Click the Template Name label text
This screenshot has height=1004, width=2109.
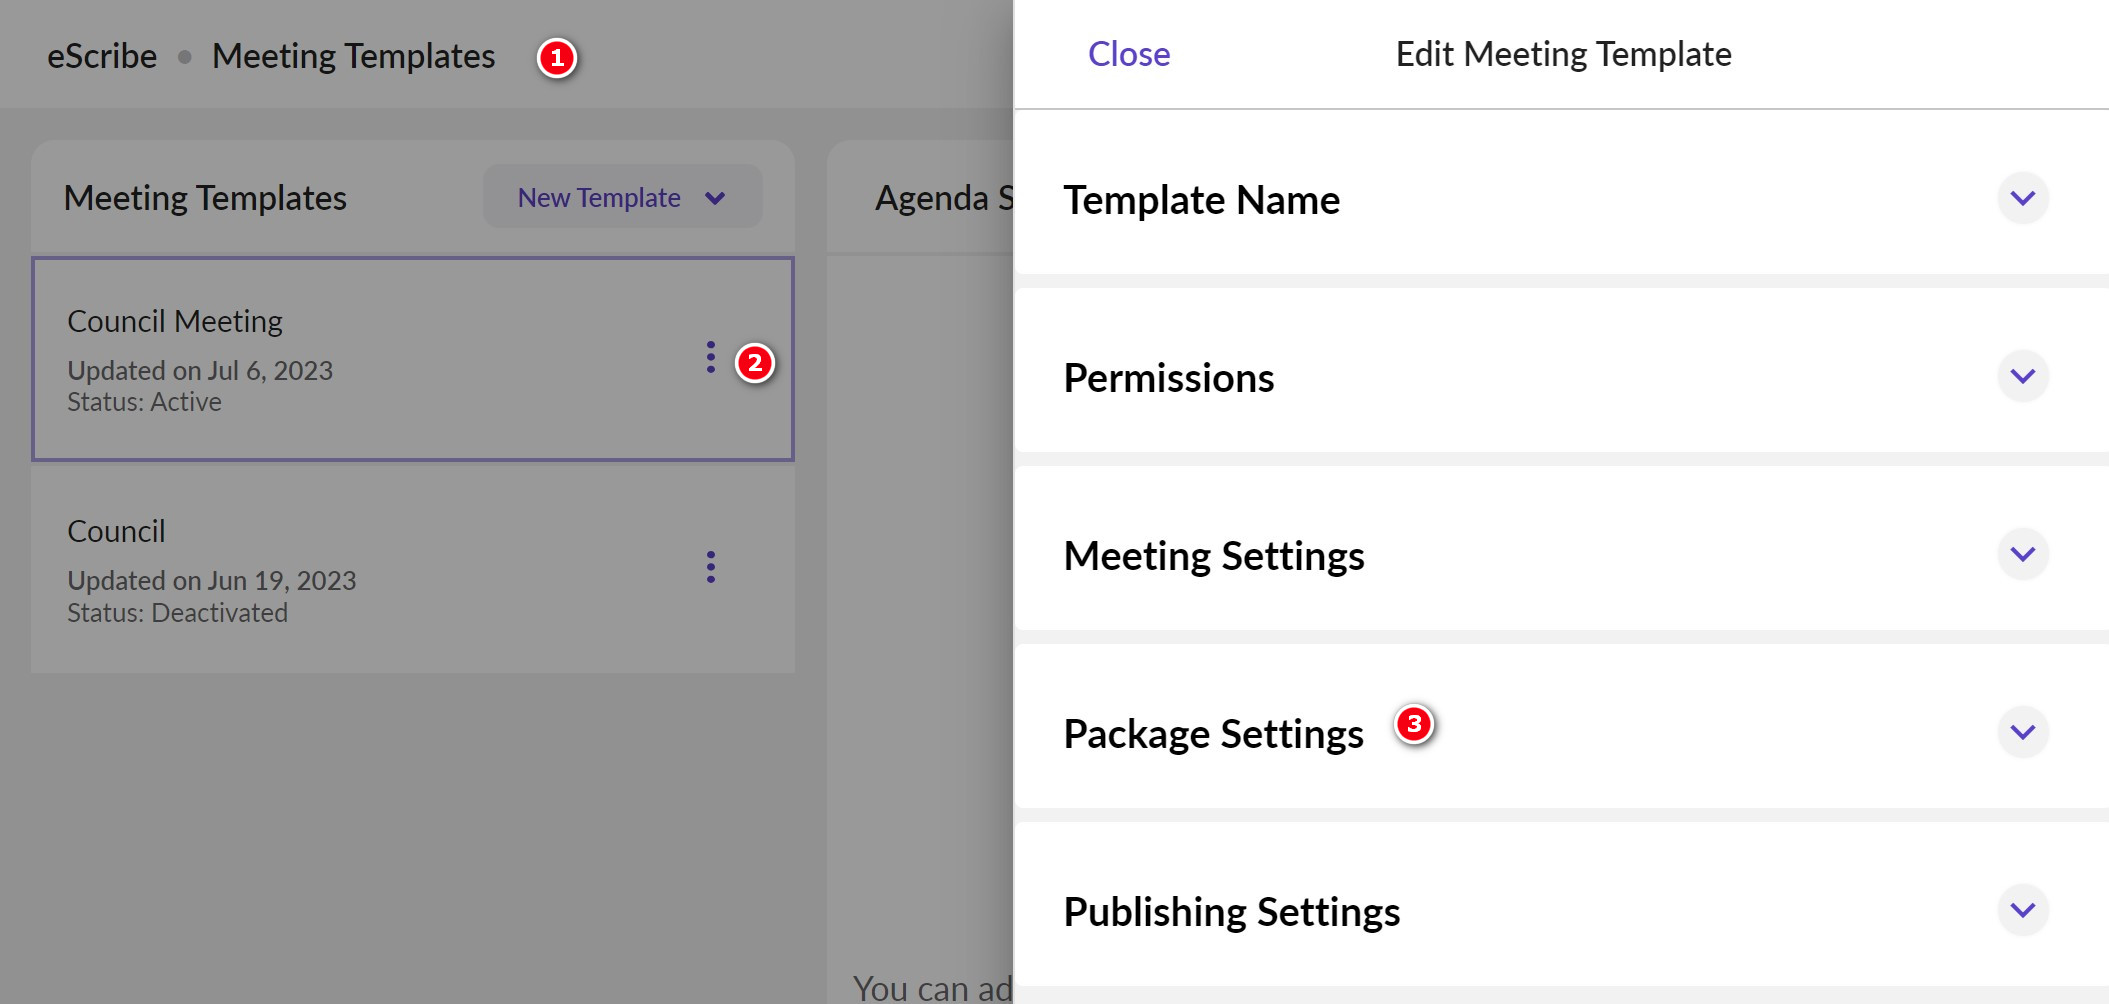pyautogui.click(x=1202, y=199)
